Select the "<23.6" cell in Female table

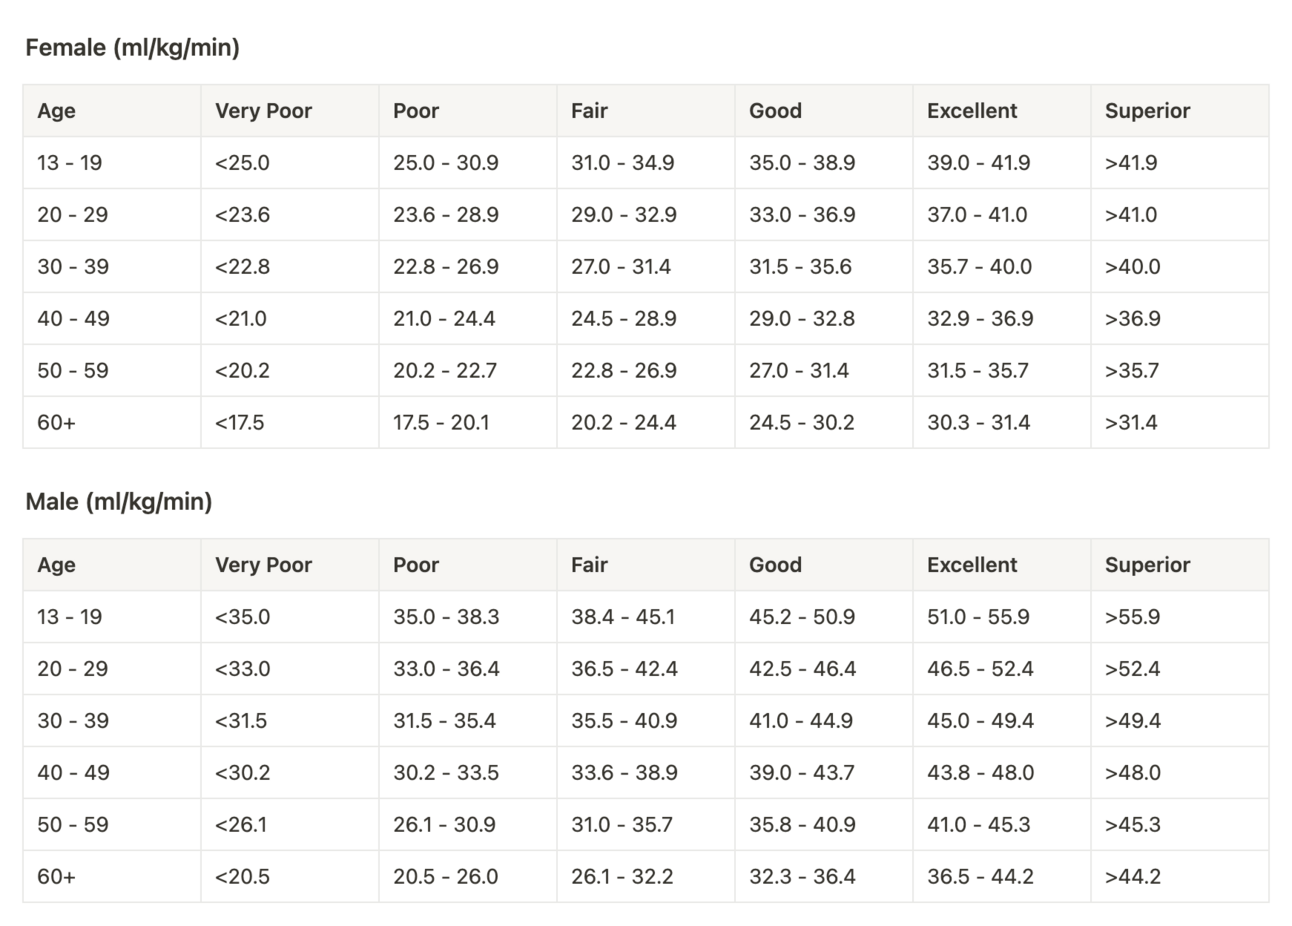point(242,215)
